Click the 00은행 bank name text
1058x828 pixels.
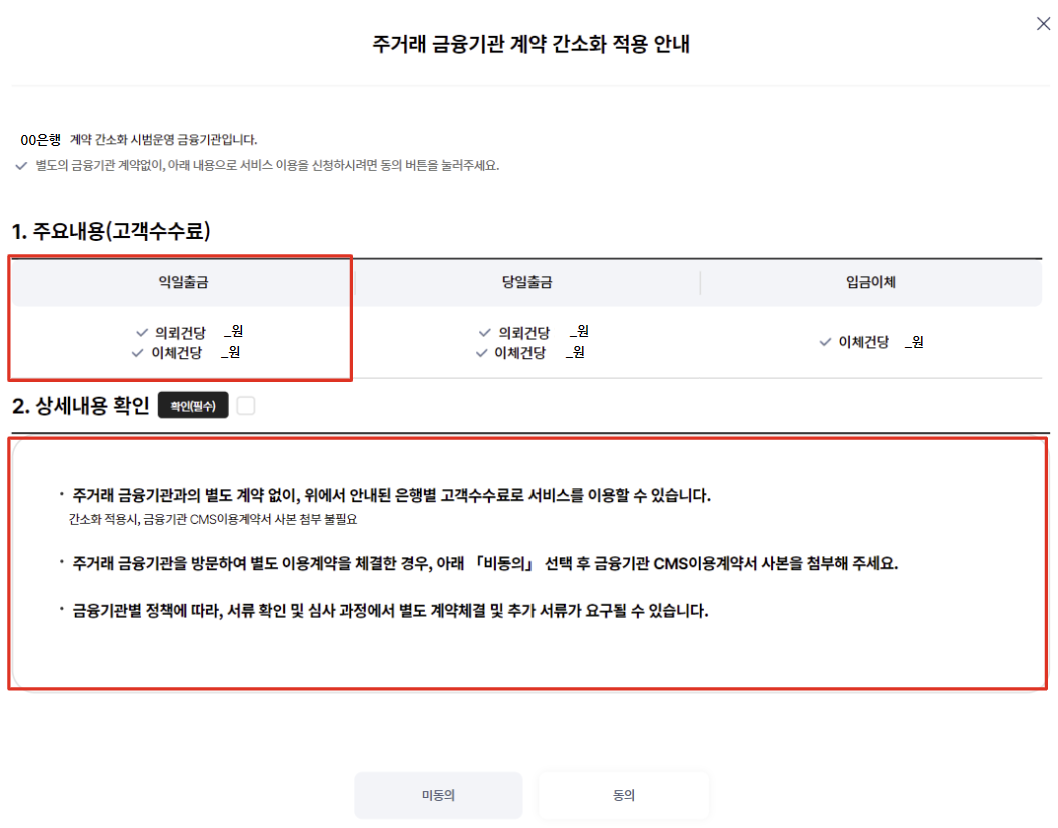(40, 140)
